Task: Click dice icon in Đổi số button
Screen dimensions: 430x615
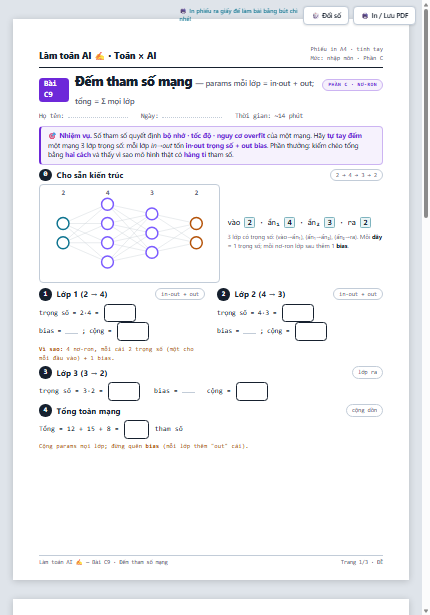Action: (315, 16)
